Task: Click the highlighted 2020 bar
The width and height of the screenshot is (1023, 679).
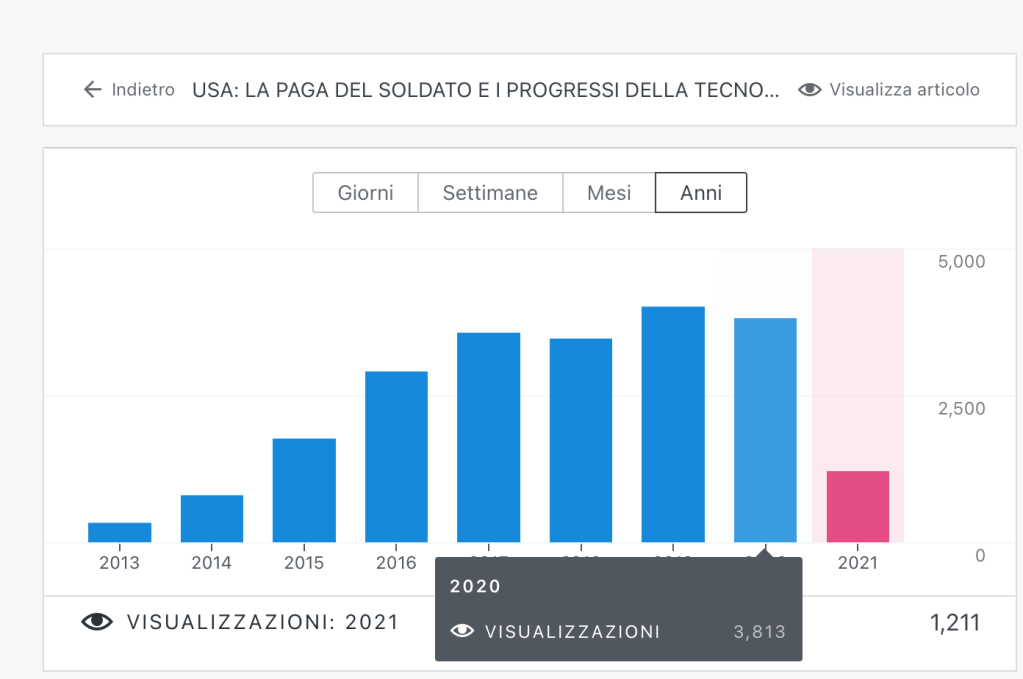Action: [765, 430]
